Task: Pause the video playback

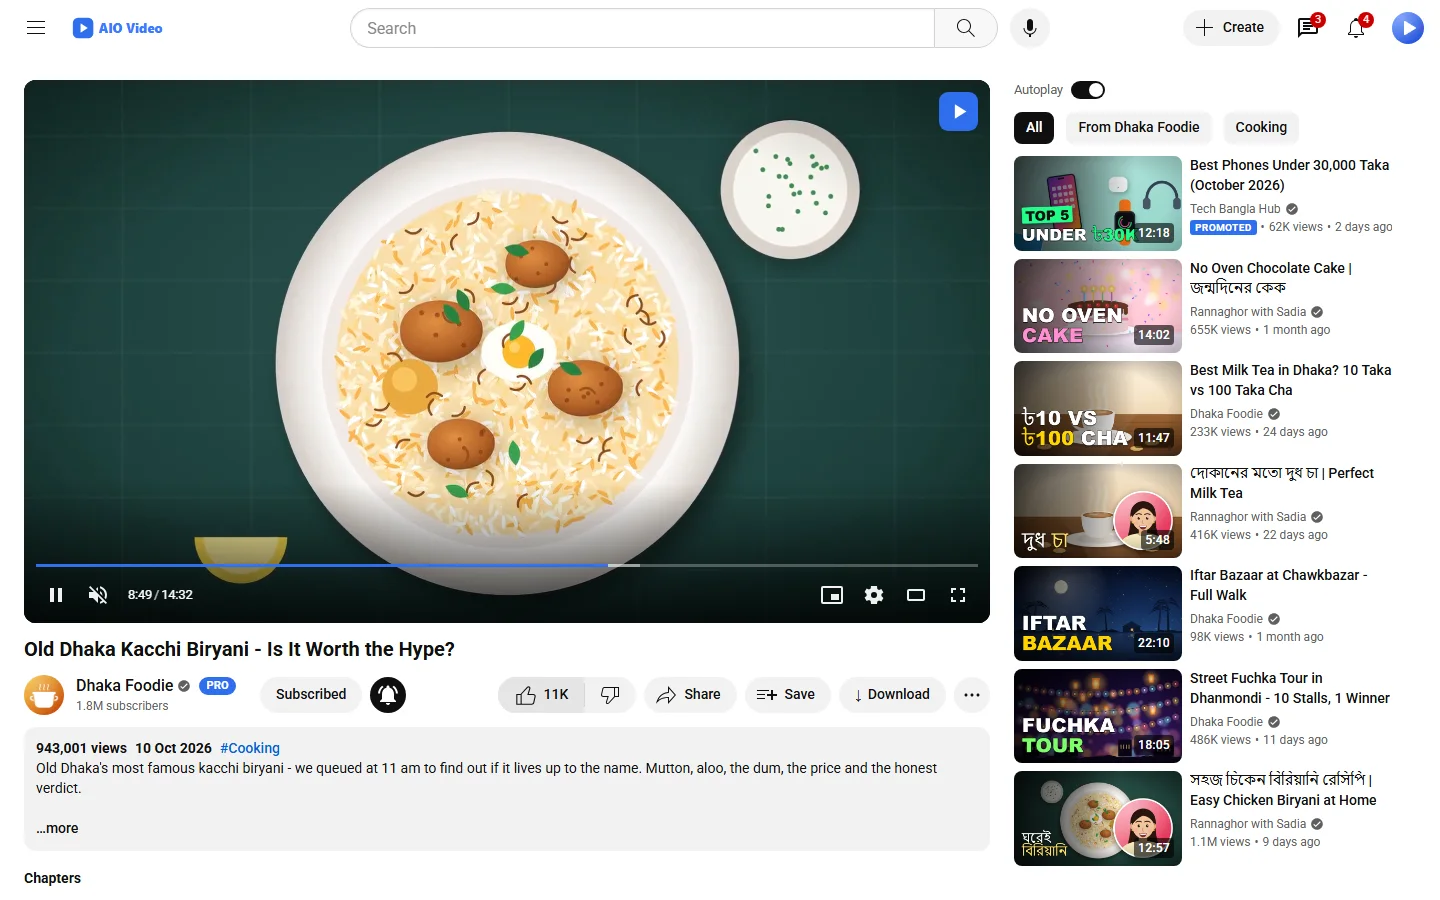Action: click(x=56, y=595)
